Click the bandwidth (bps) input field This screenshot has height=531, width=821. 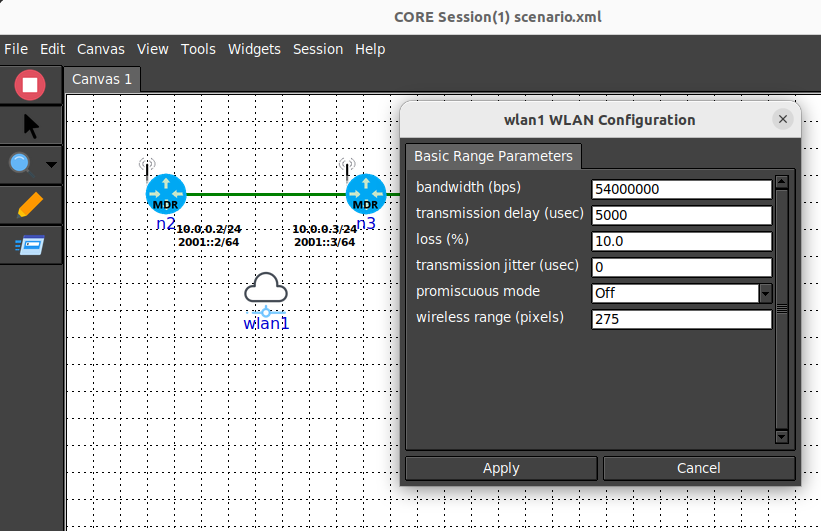(681, 189)
